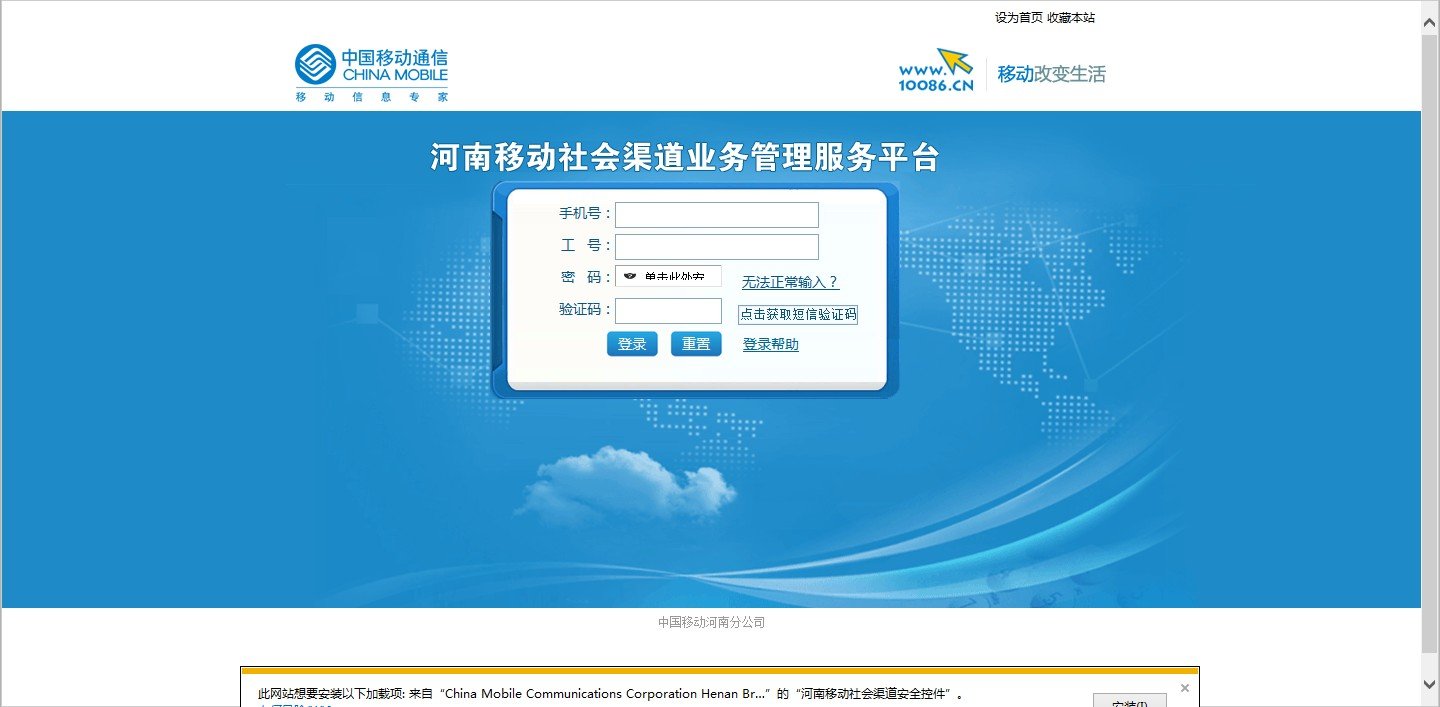
Task: Click the China Mobile logo
Action: (x=370, y=68)
